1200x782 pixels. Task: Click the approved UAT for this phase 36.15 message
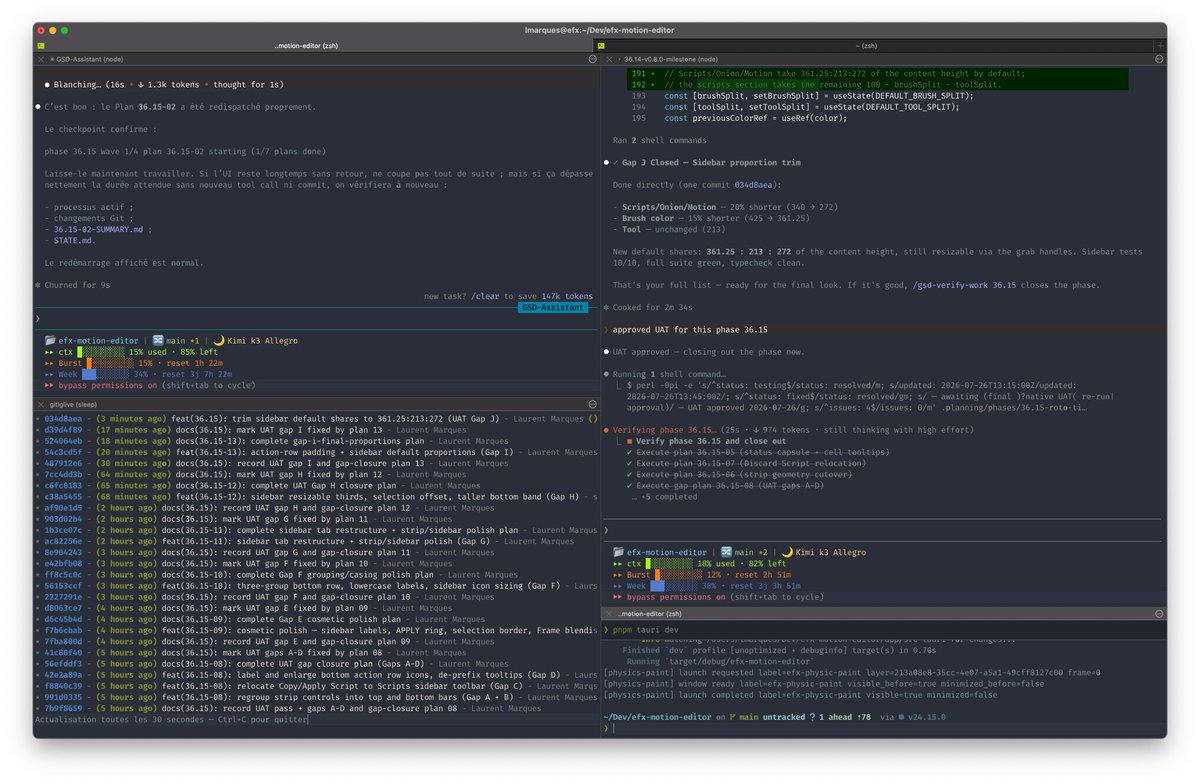690,329
